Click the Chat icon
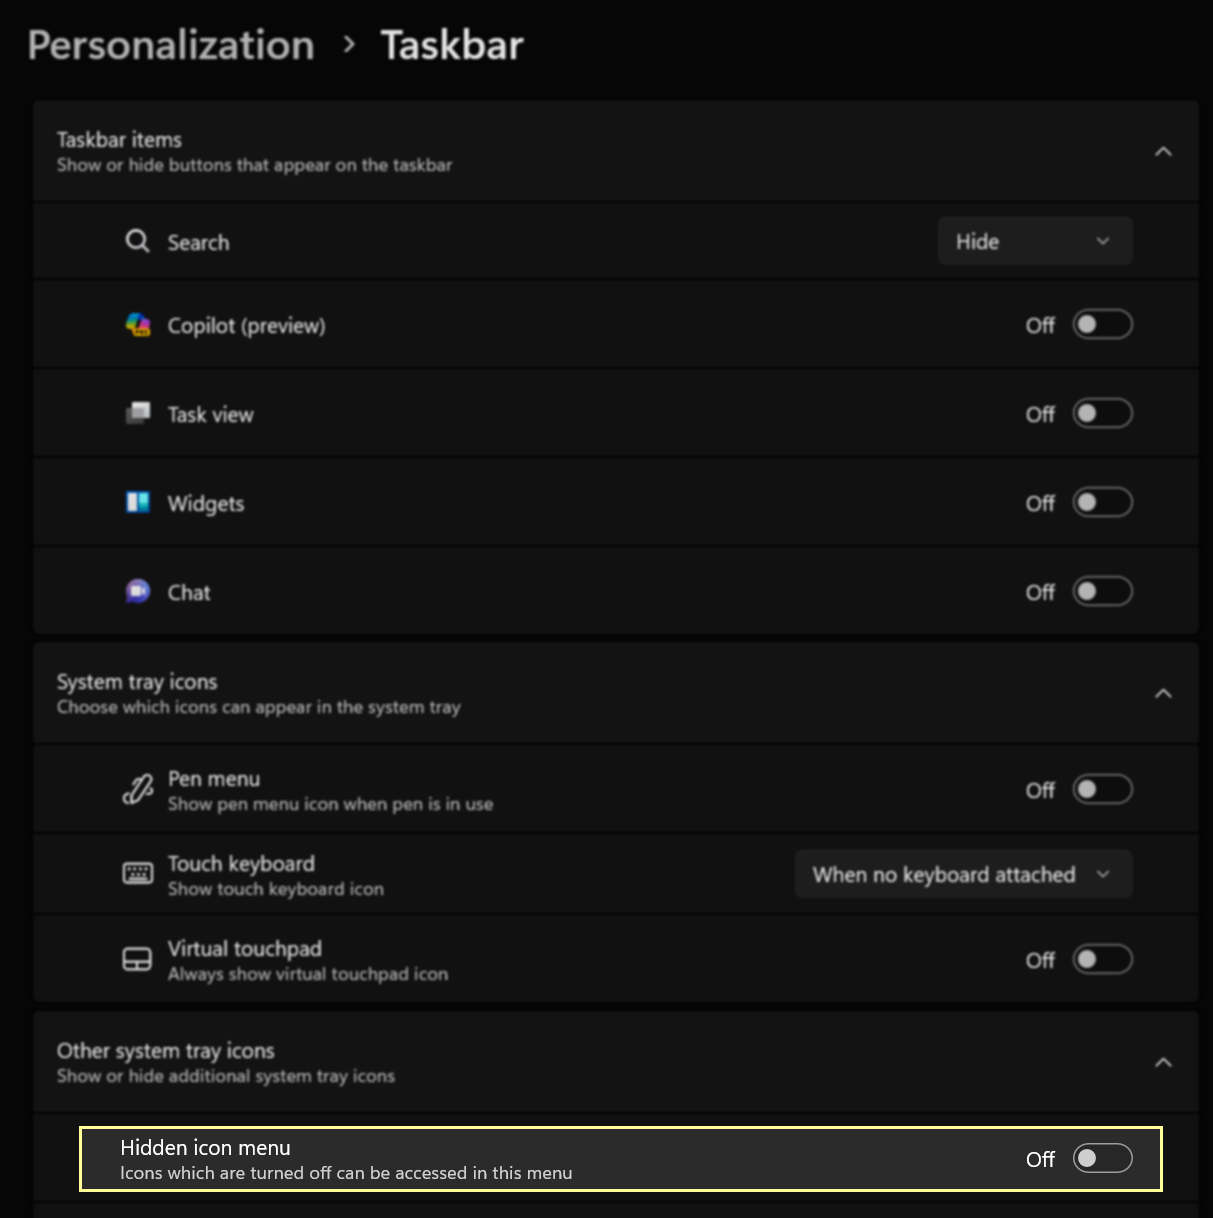This screenshot has height=1218, width=1213. pos(138,591)
